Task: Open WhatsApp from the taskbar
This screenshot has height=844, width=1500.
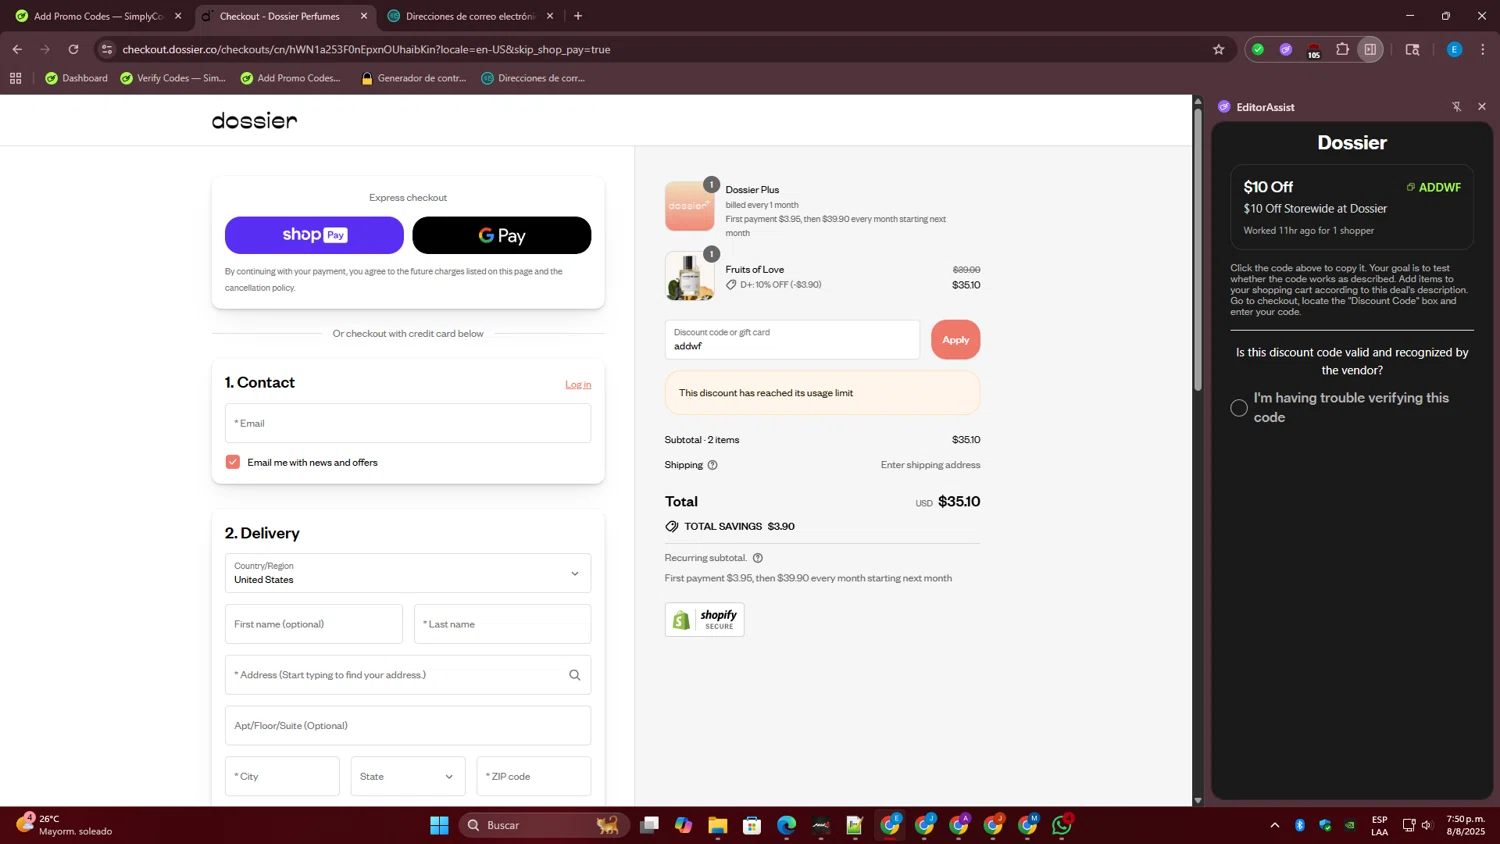Action: (1062, 825)
